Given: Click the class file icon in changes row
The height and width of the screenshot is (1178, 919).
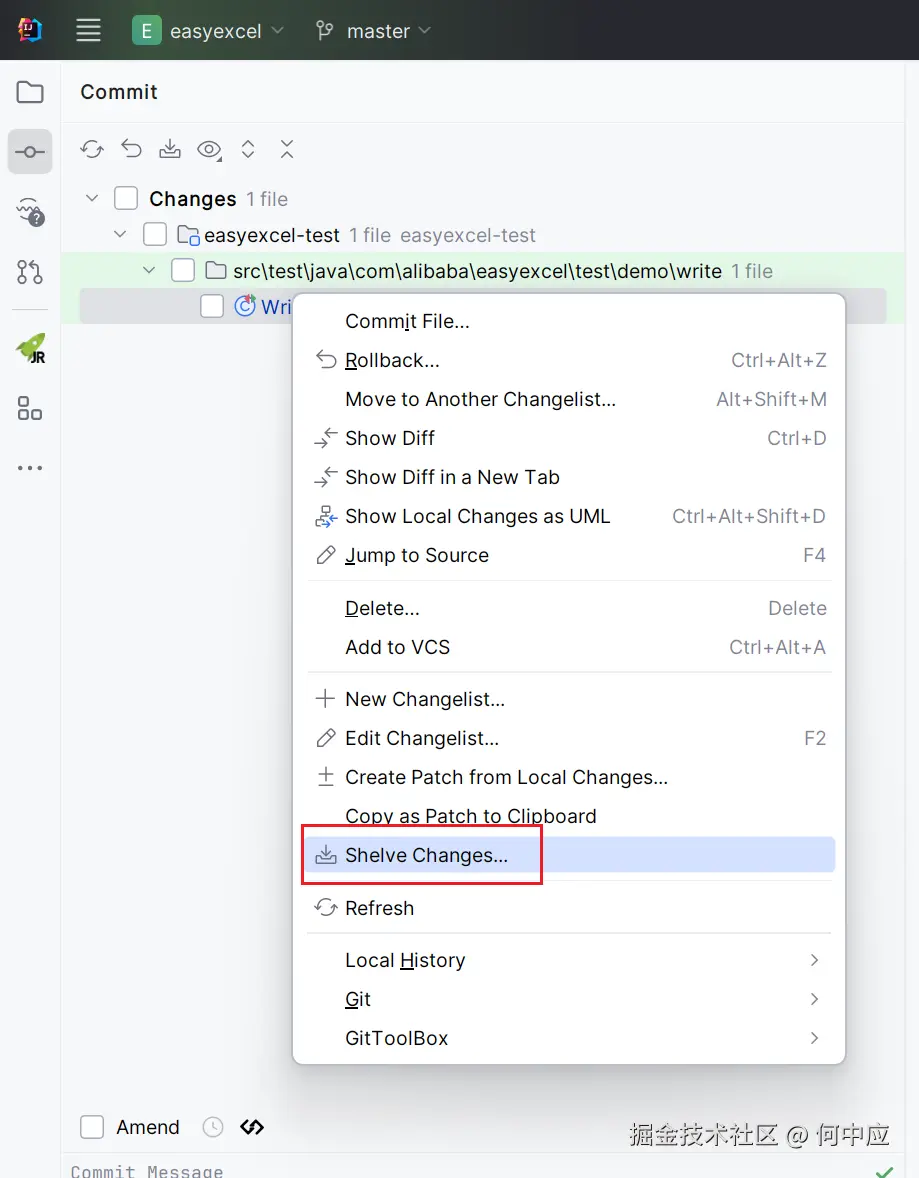Looking at the screenshot, I should click(245, 306).
